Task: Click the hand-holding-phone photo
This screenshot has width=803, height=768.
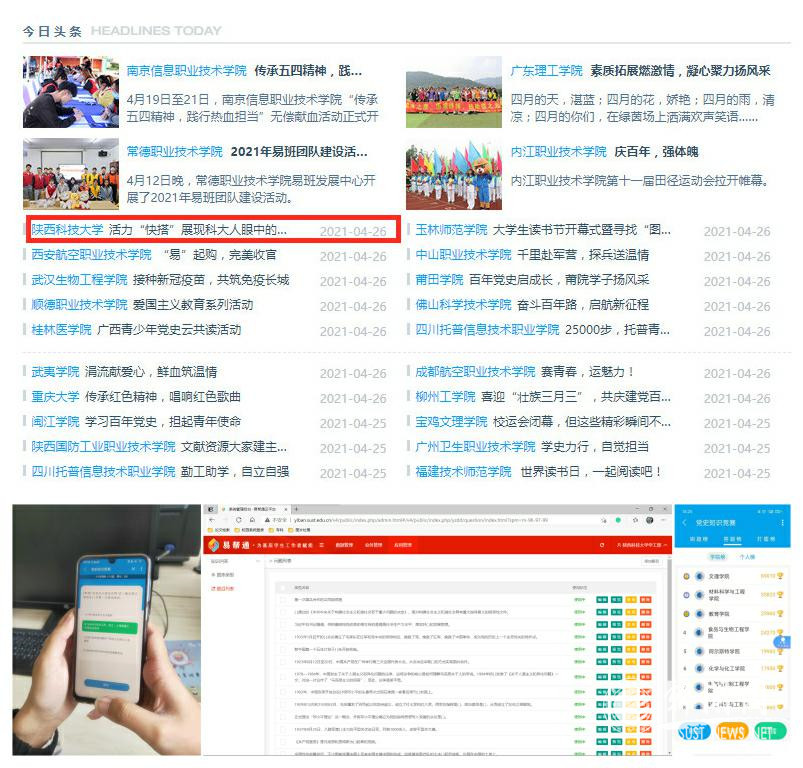Action: pos(106,630)
